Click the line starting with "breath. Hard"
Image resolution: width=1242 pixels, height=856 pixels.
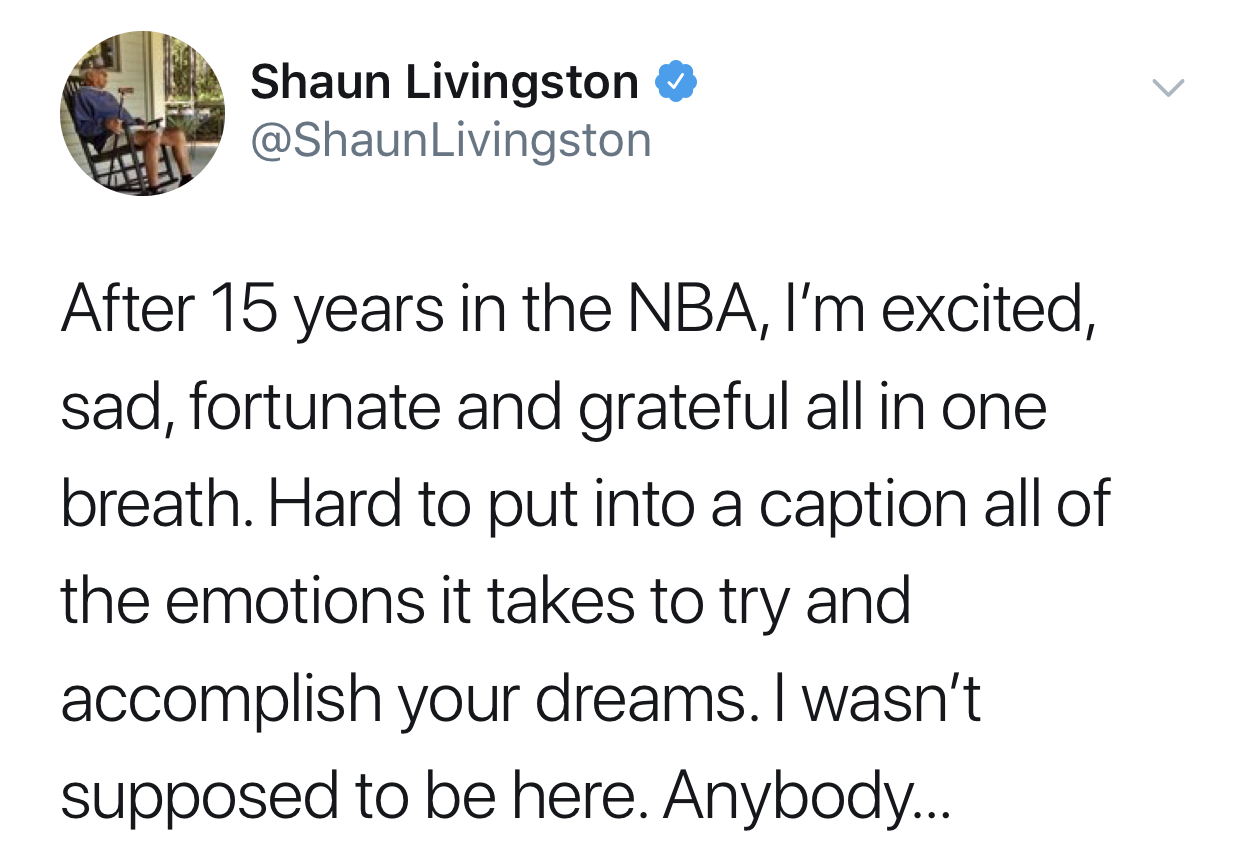585,504
